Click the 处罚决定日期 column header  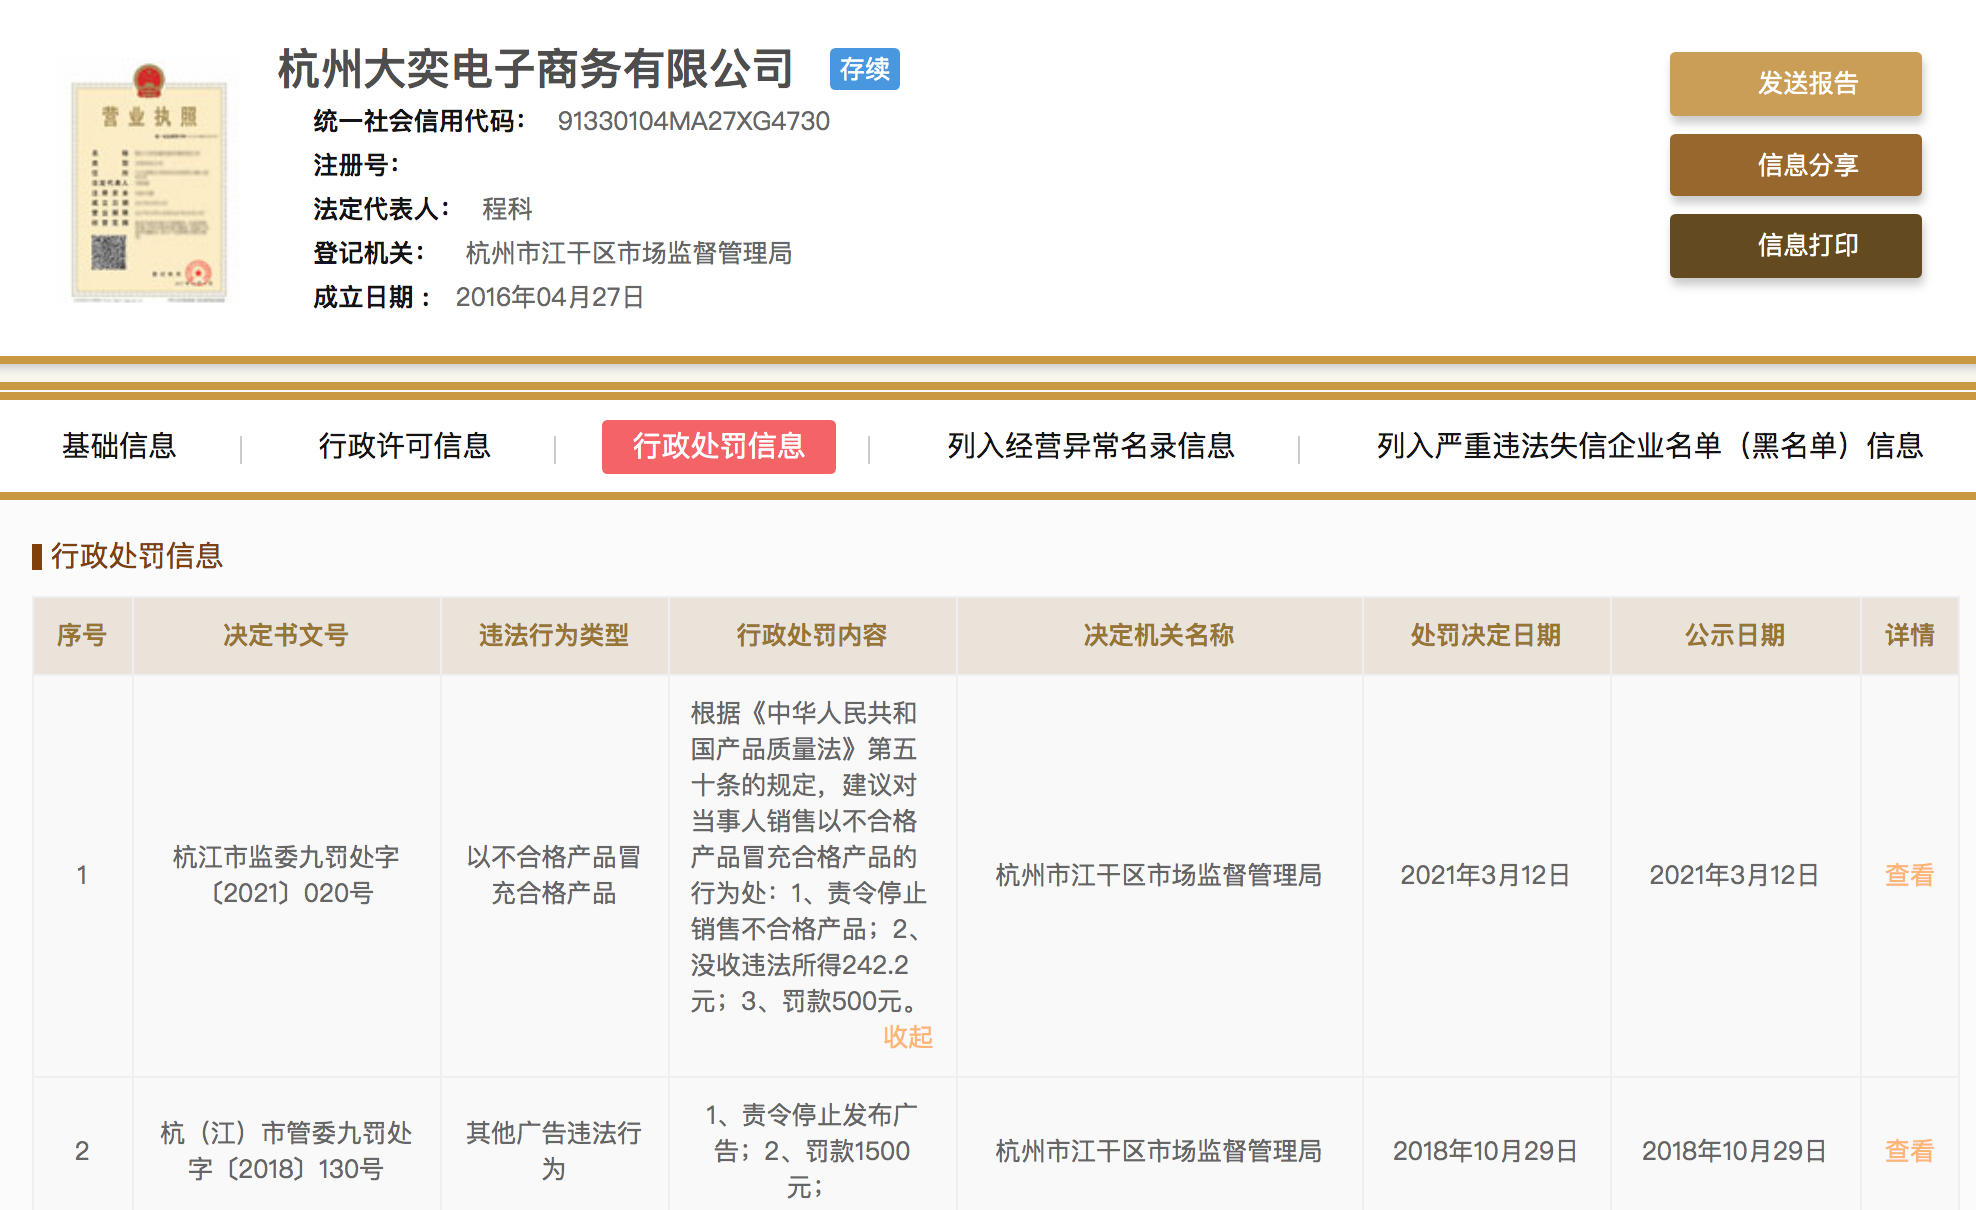click(1485, 635)
